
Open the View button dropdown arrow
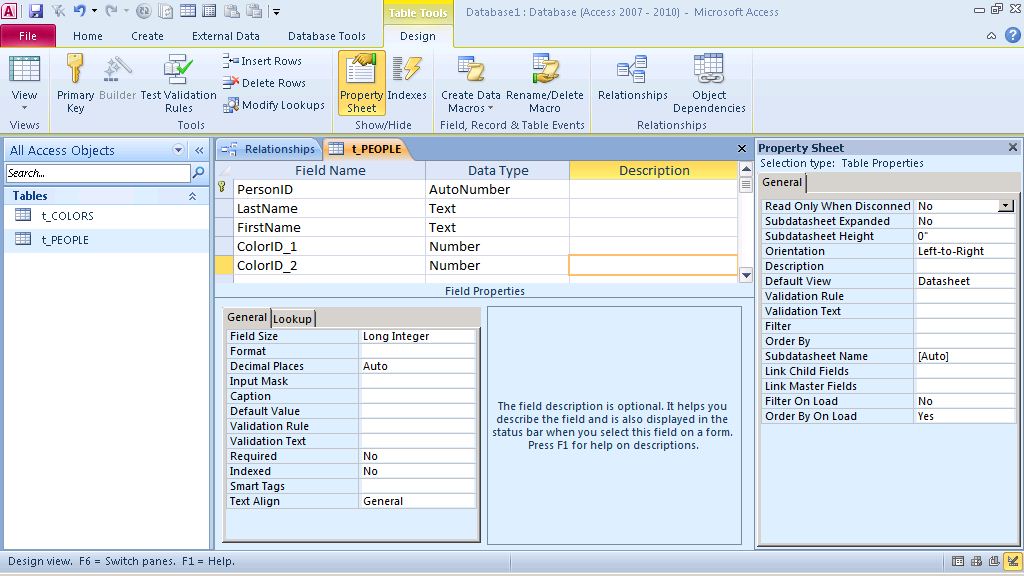(24, 108)
